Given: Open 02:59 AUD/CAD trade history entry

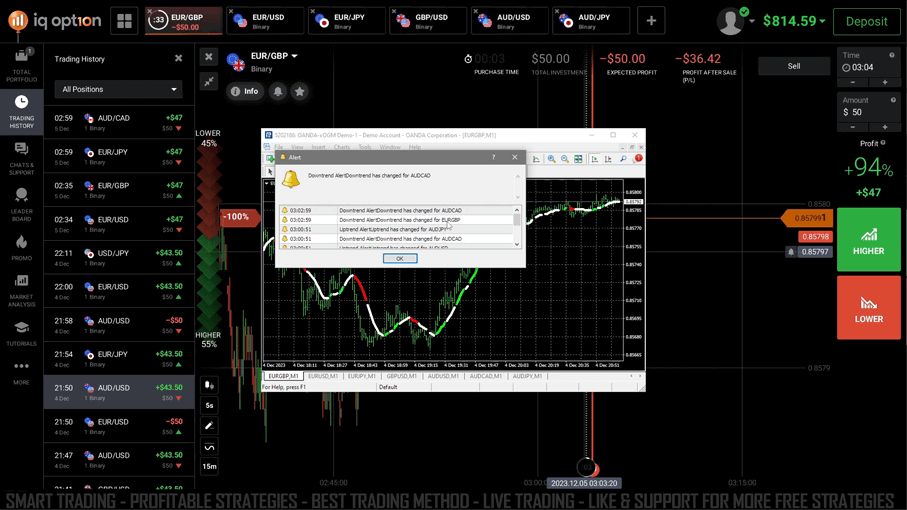Looking at the screenshot, I should 119,122.
